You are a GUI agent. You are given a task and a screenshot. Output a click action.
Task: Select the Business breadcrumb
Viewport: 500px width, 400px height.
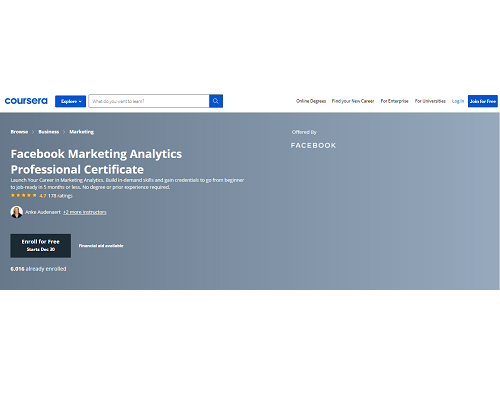(49, 132)
